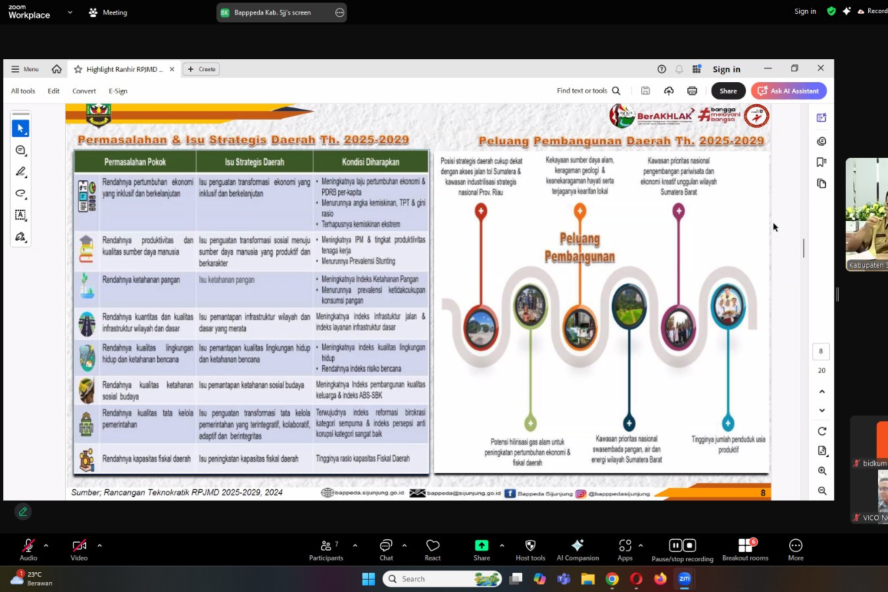The image size is (888, 592).
Task: Click the Ask AI Assistant button
Action: [x=789, y=91]
